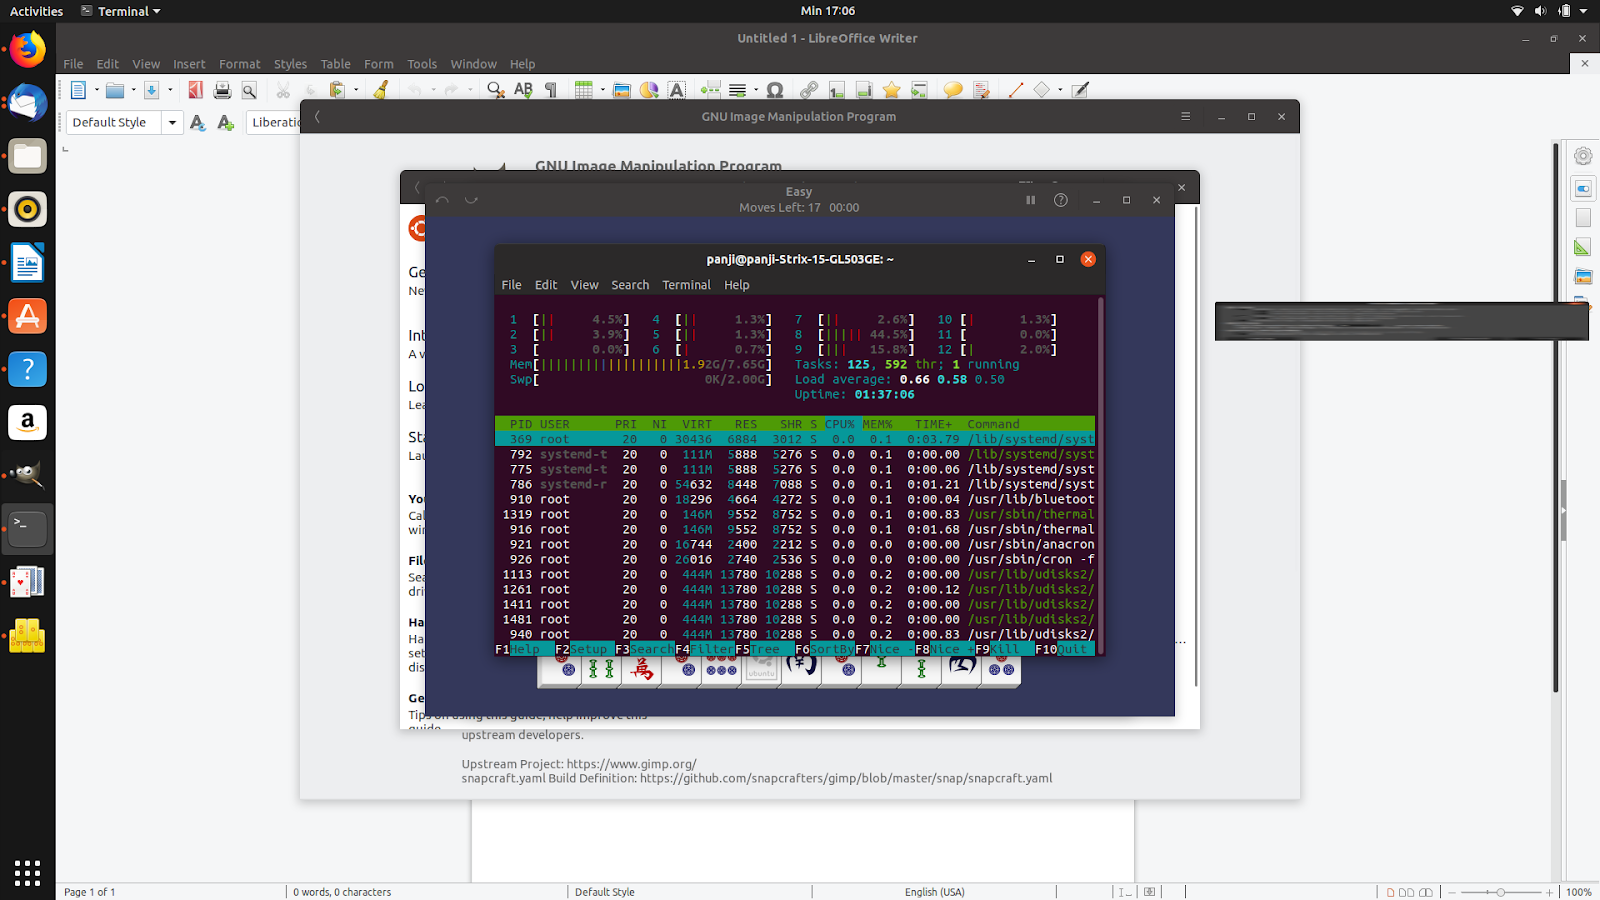1600x900 pixels.
Task: Select the PID 369 root process row
Action: [x=795, y=439]
